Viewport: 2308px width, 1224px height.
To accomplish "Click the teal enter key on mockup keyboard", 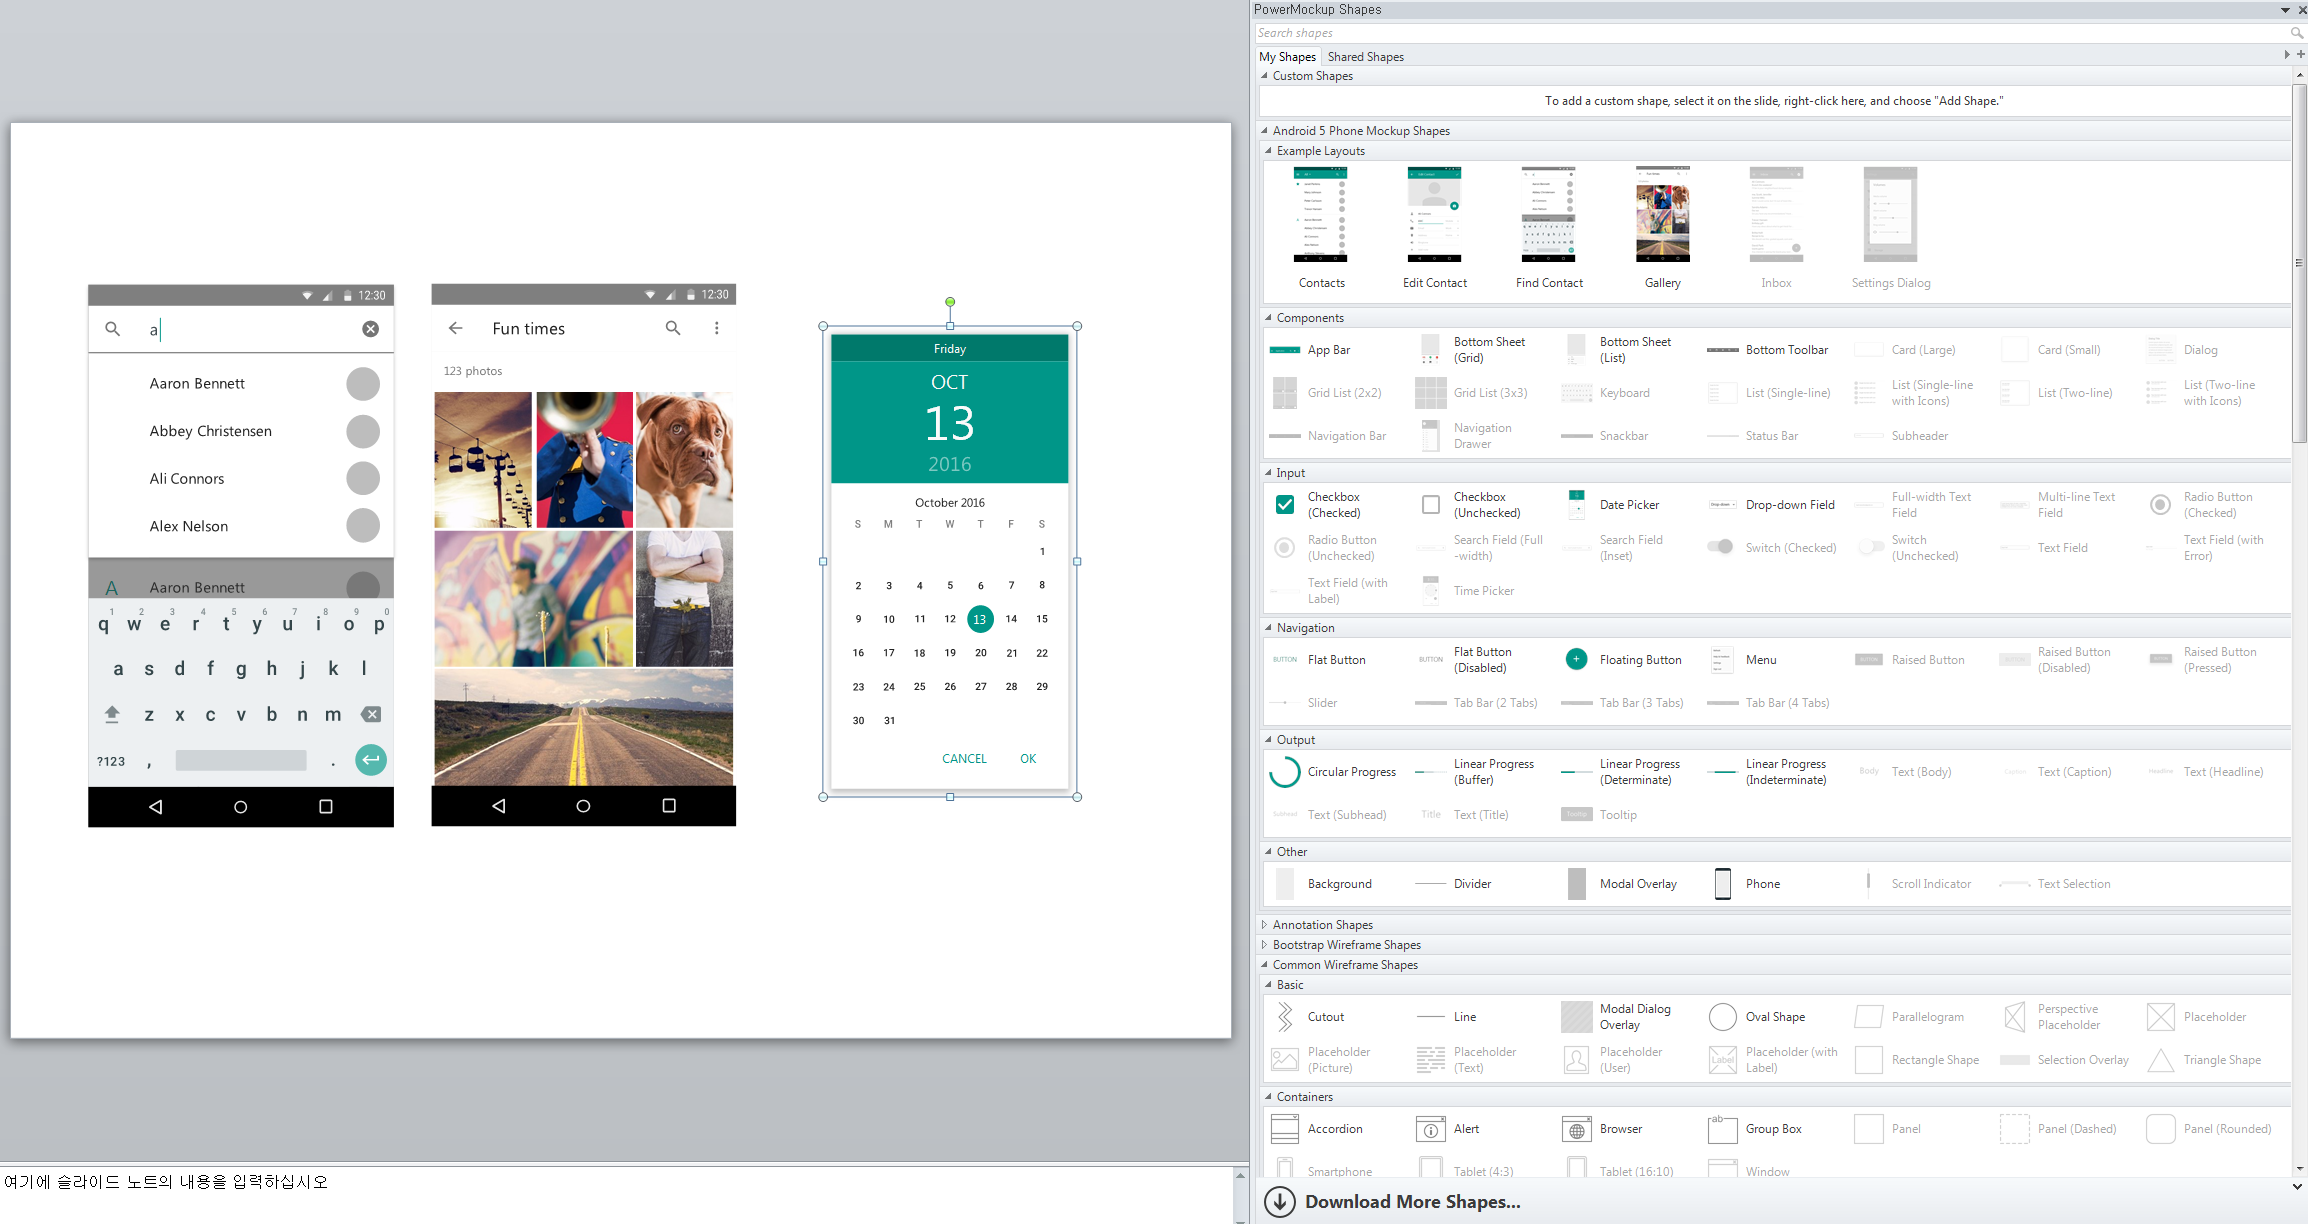I will [x=370, y=760].
